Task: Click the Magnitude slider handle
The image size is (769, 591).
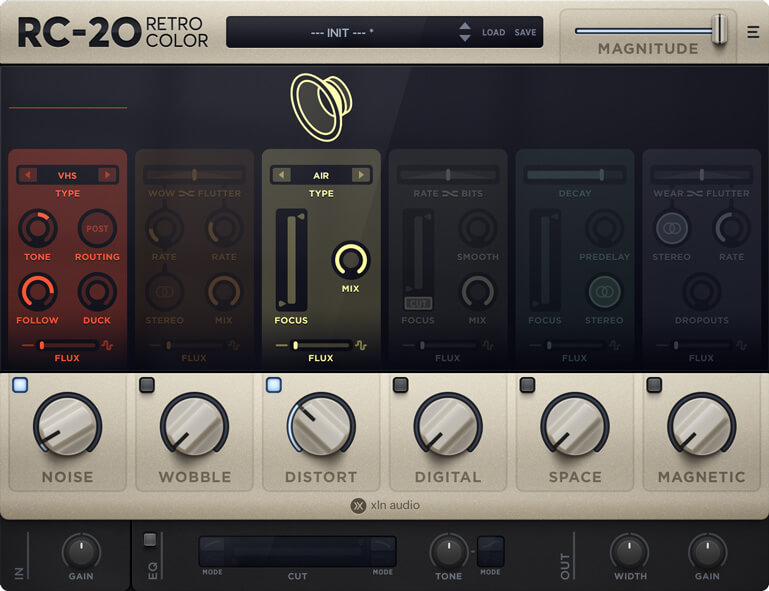Action: (719, 29)
